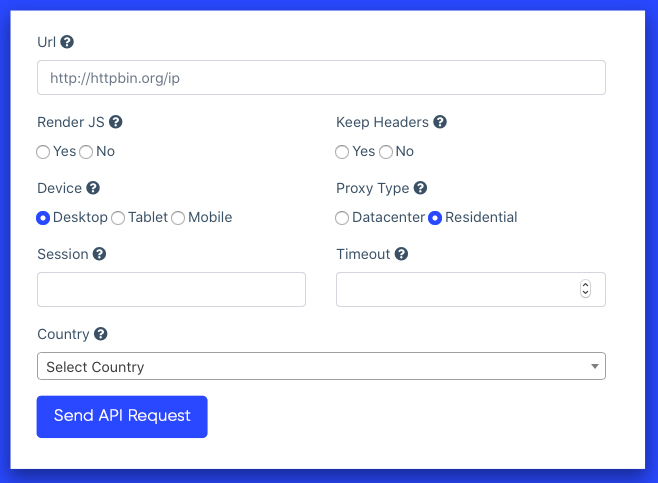658x483 pixels.
Task: Choose the Mobile device radio button
Action: pos(178,218)
